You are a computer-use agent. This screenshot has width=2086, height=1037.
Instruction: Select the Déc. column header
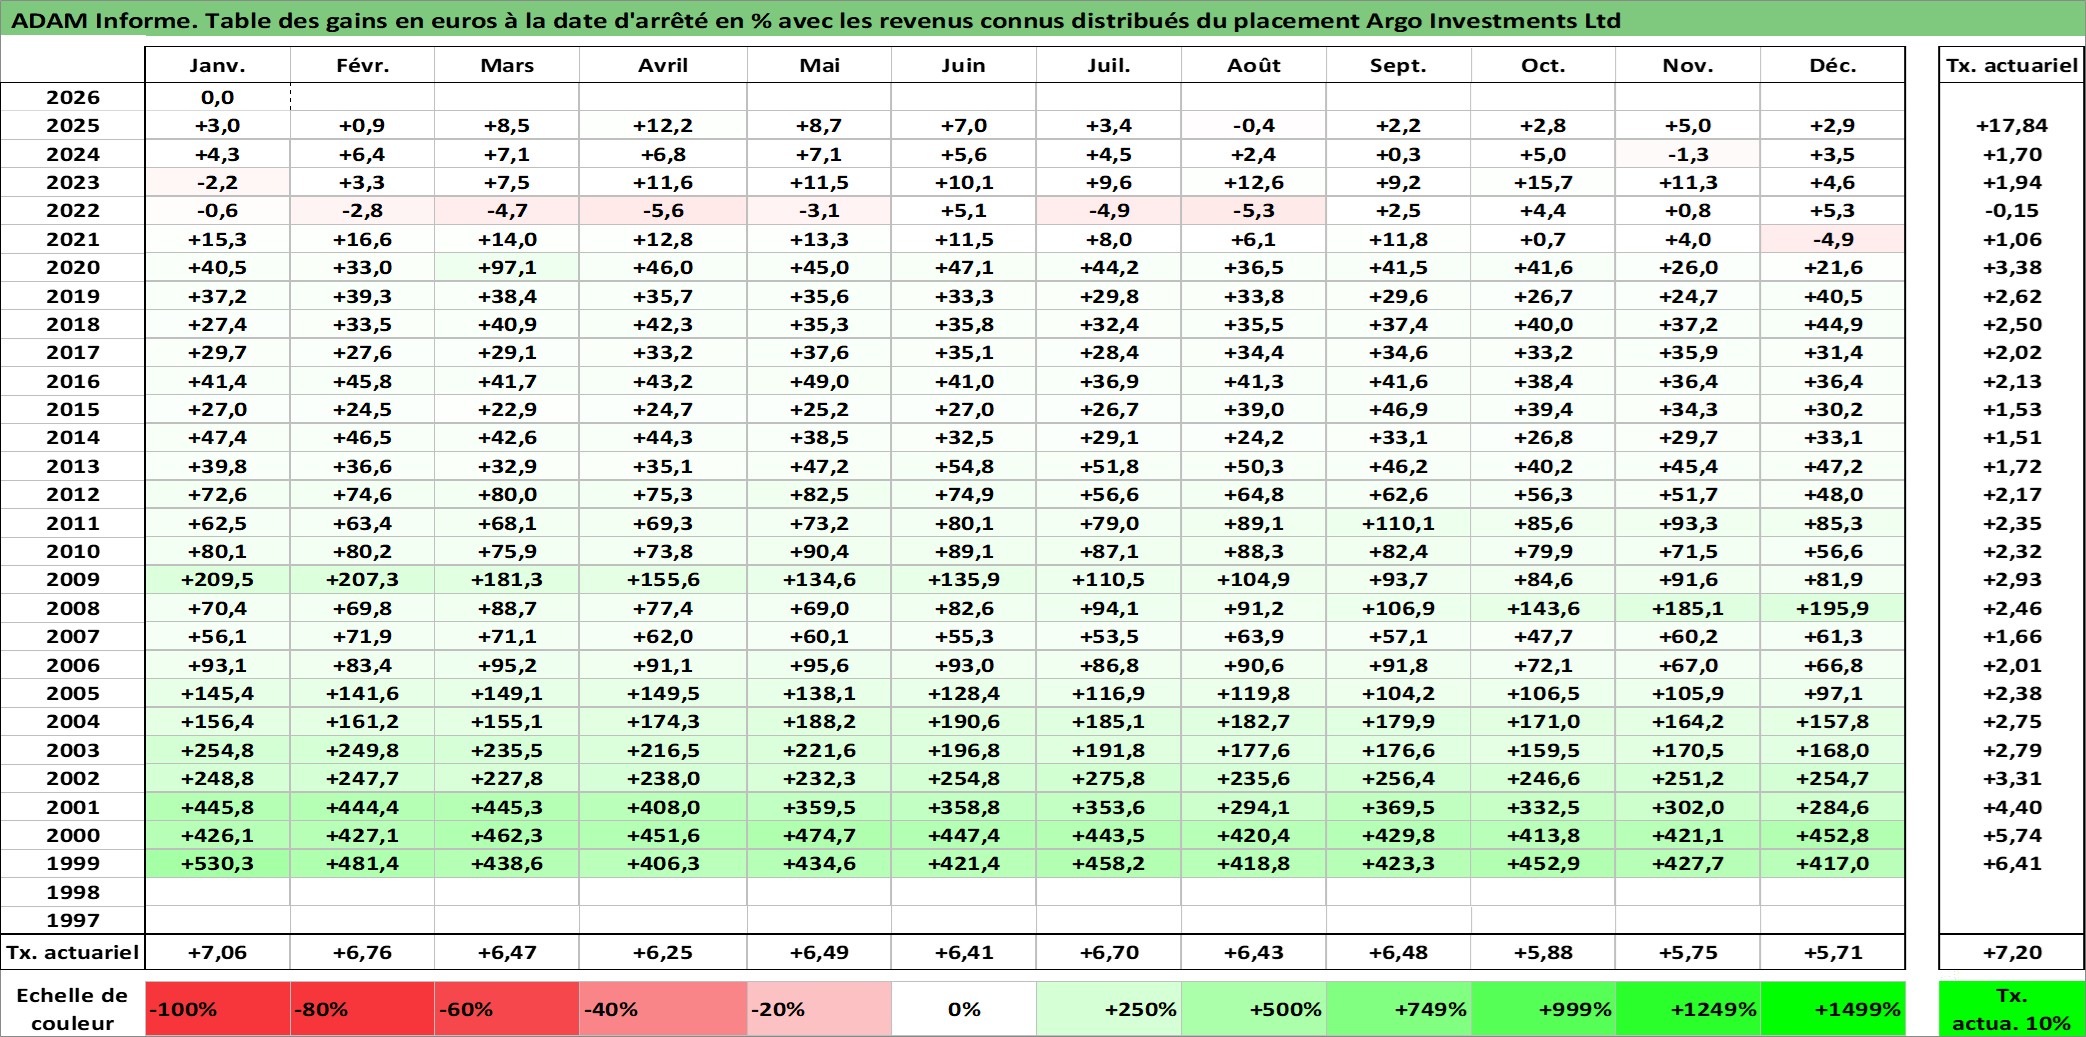[1833, 65]
